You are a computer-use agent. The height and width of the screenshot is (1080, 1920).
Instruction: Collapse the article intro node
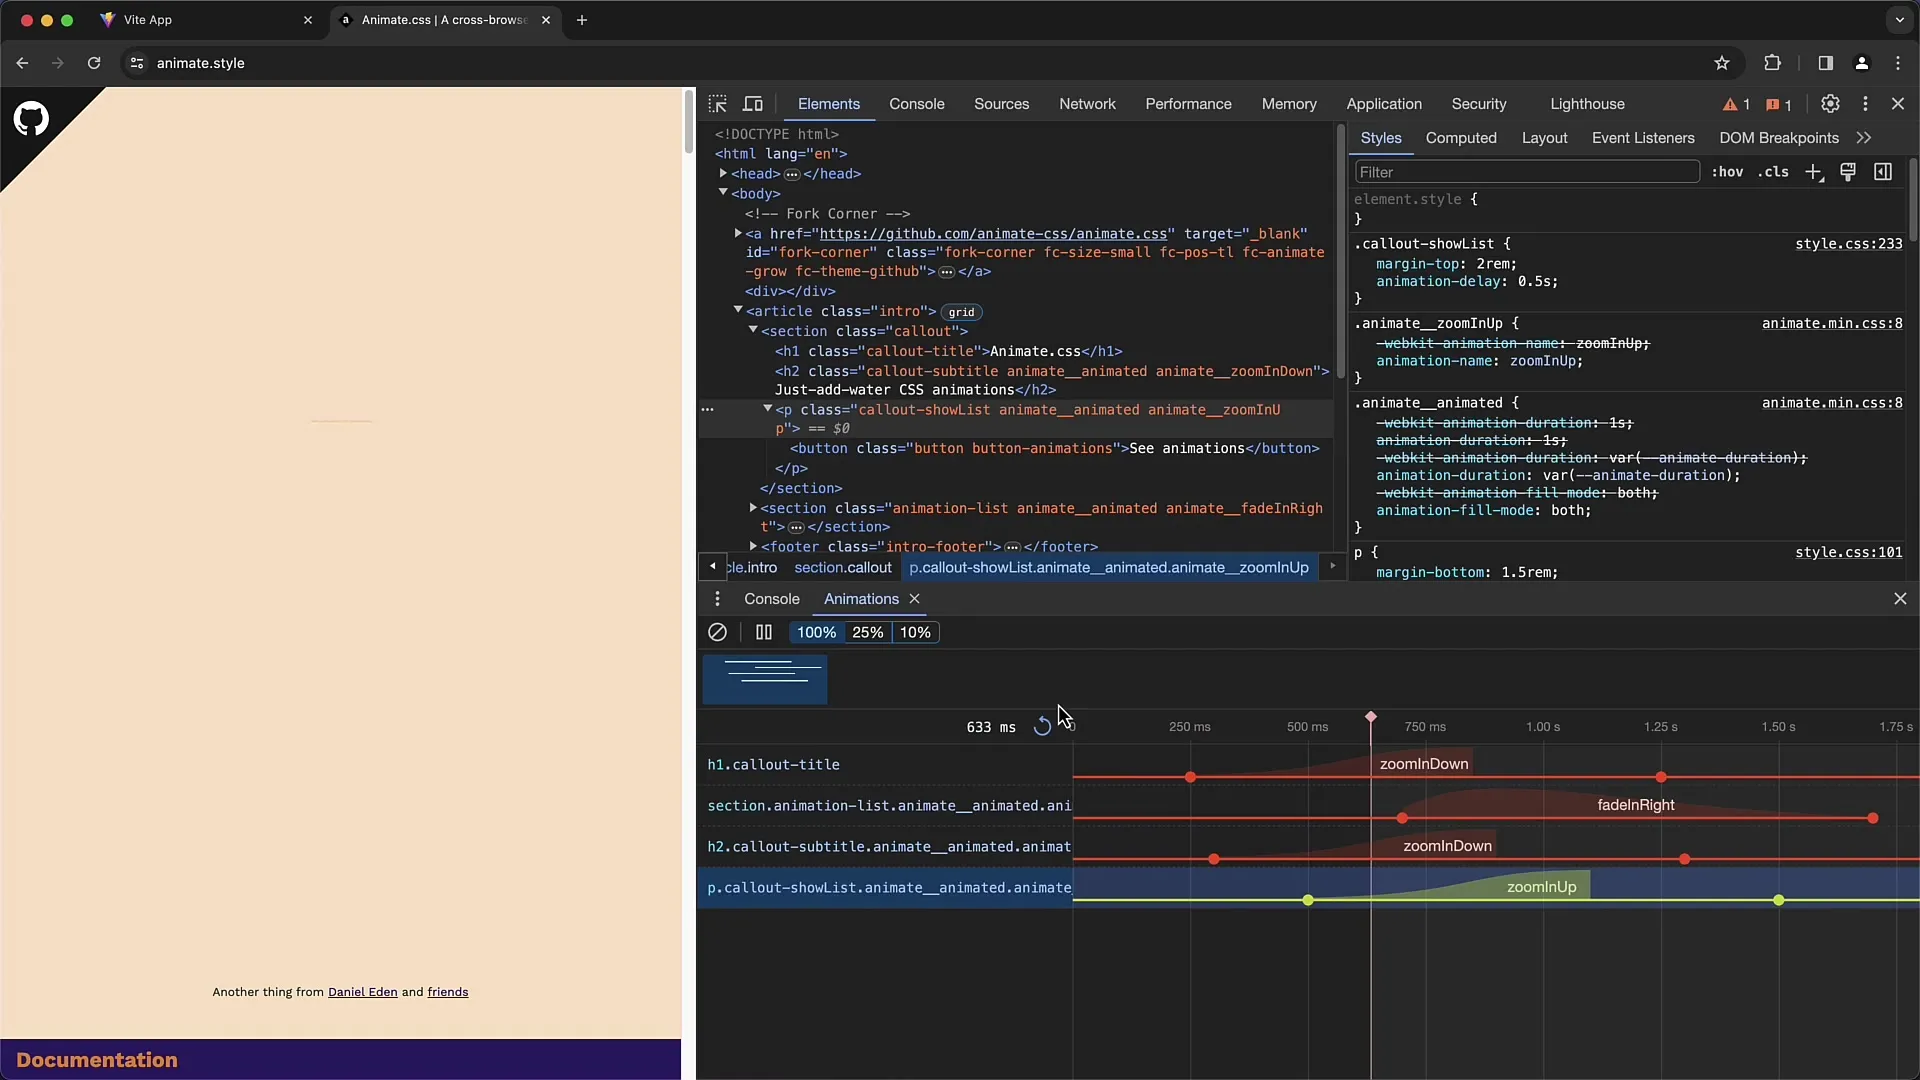click(738, 310)
